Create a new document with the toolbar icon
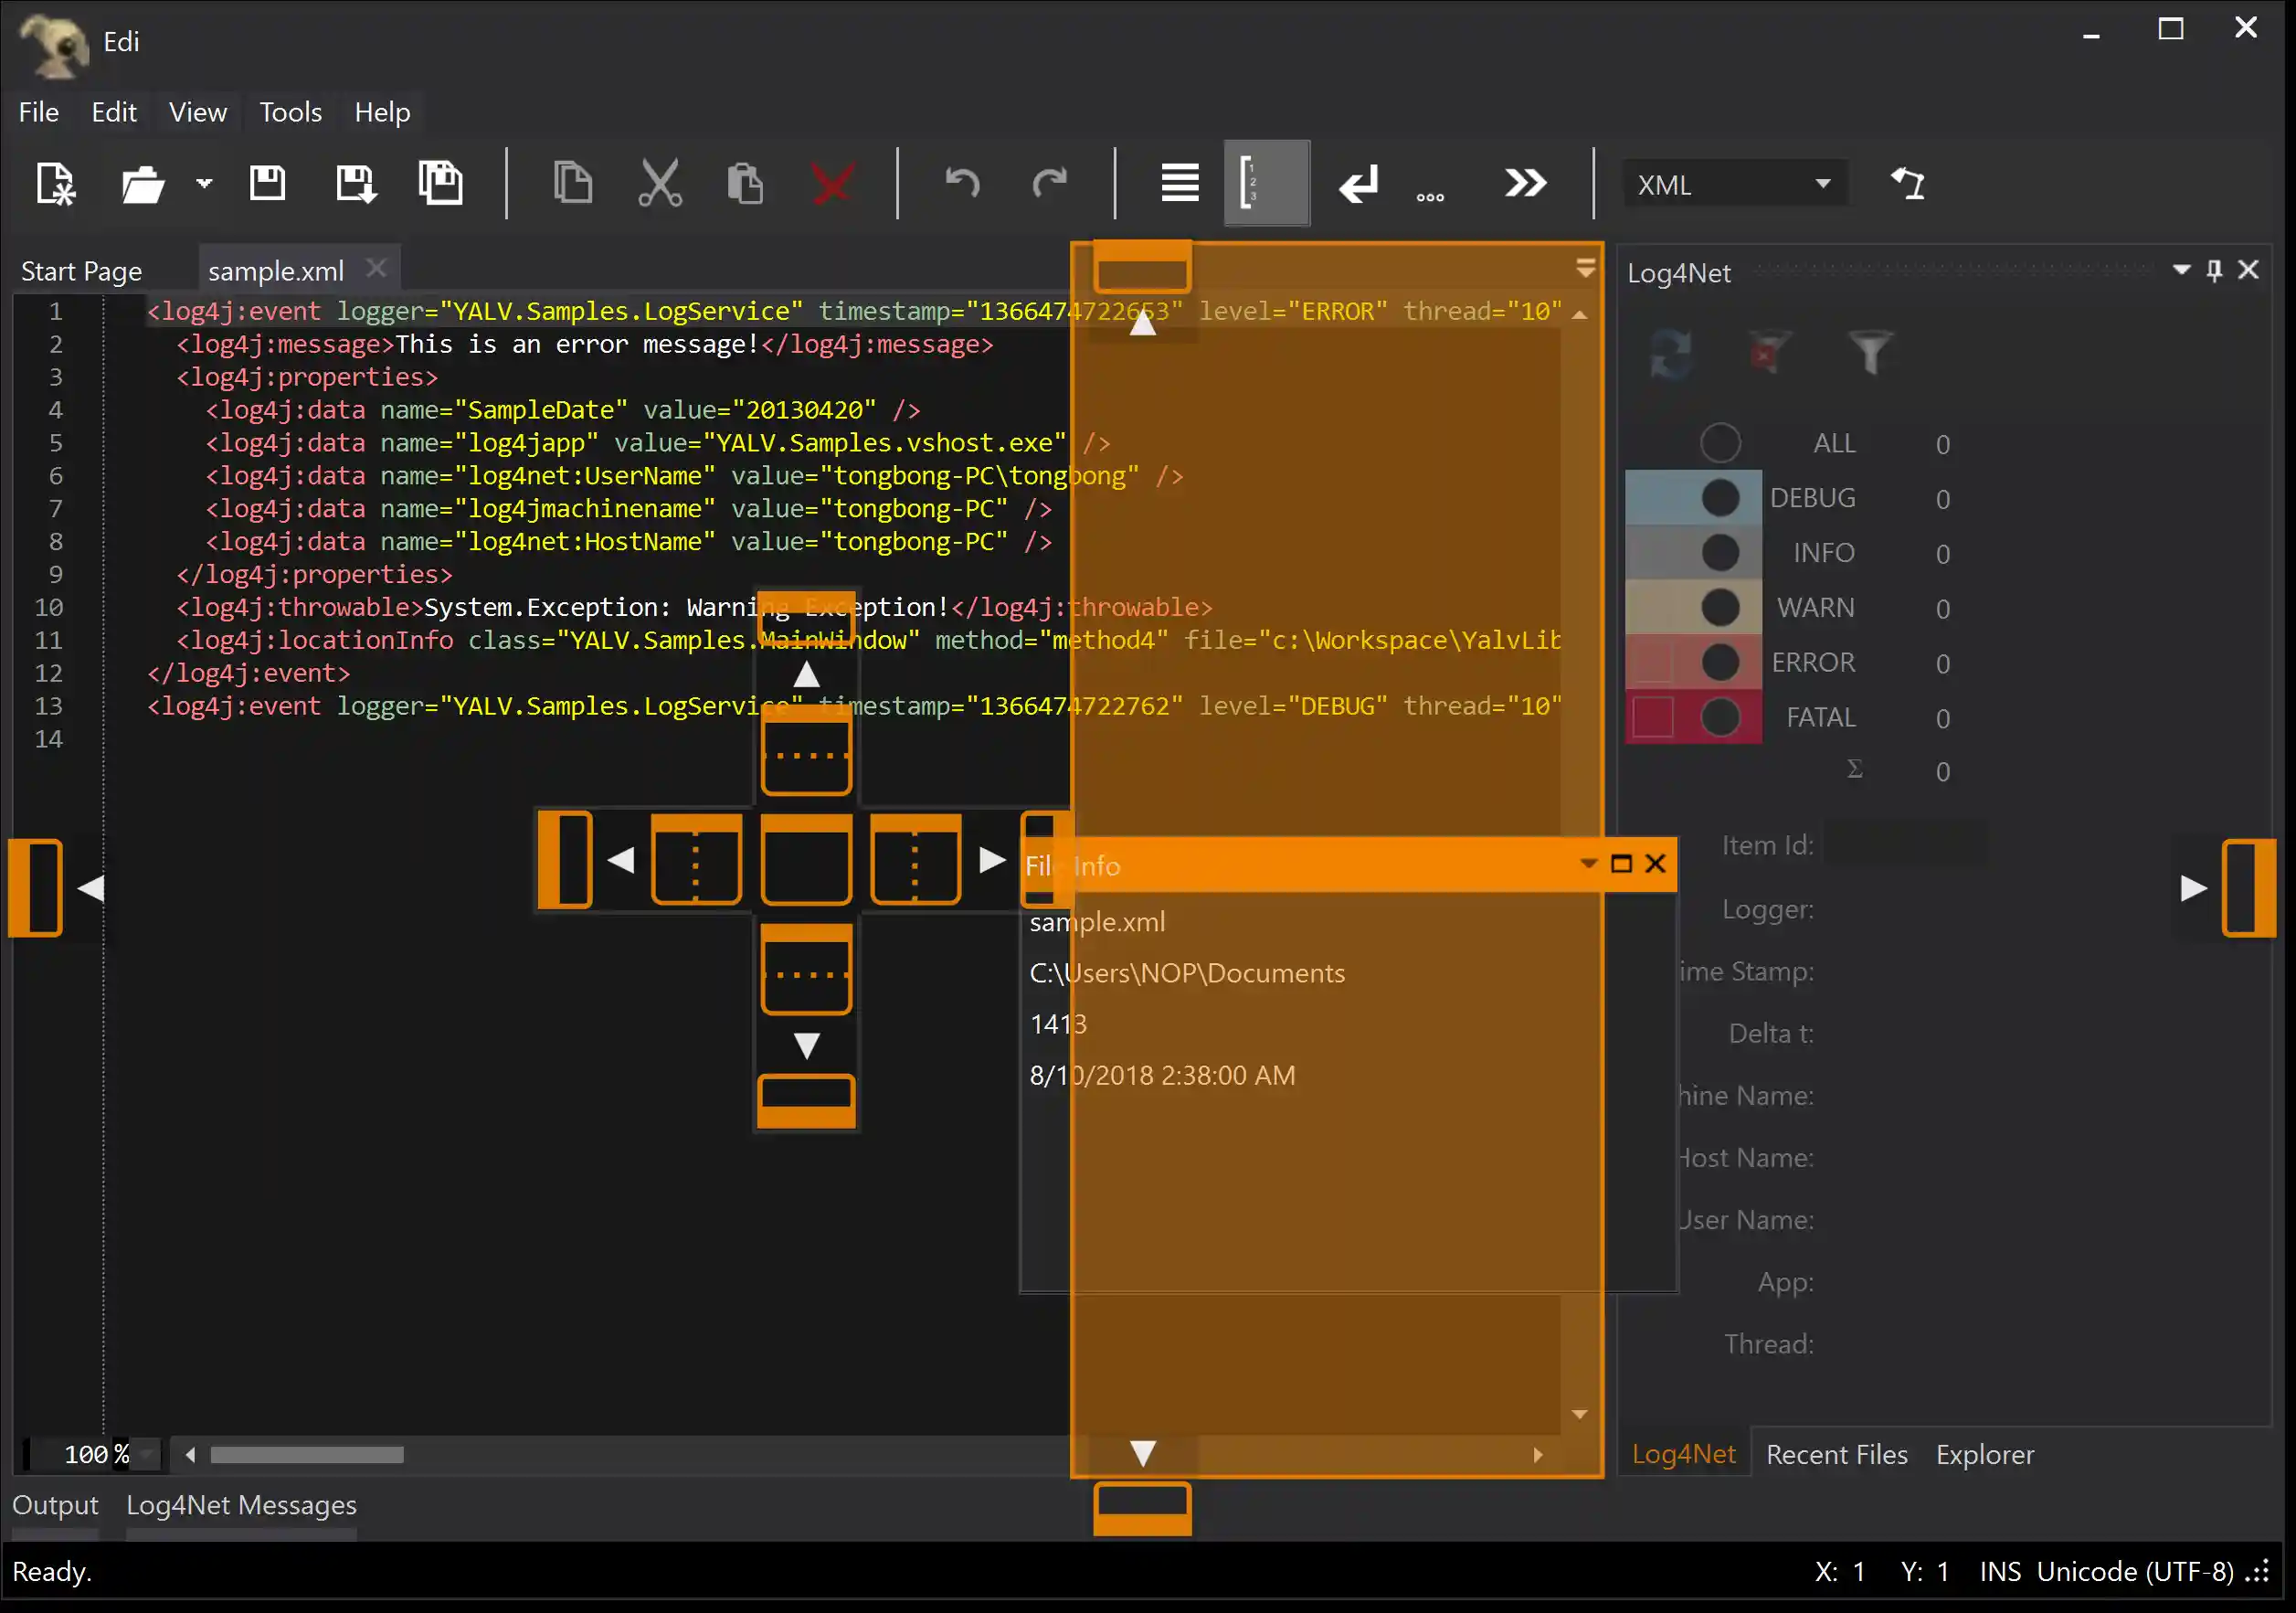Viewport: 2296px width, 1613px height. (55, 183)
